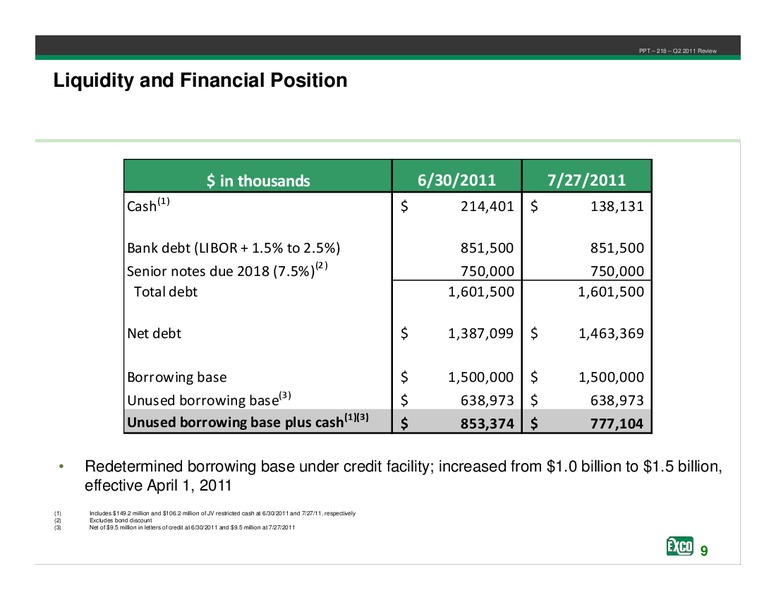Click the EXCO logo icon
776x600 pixels.
pos(679,546)
